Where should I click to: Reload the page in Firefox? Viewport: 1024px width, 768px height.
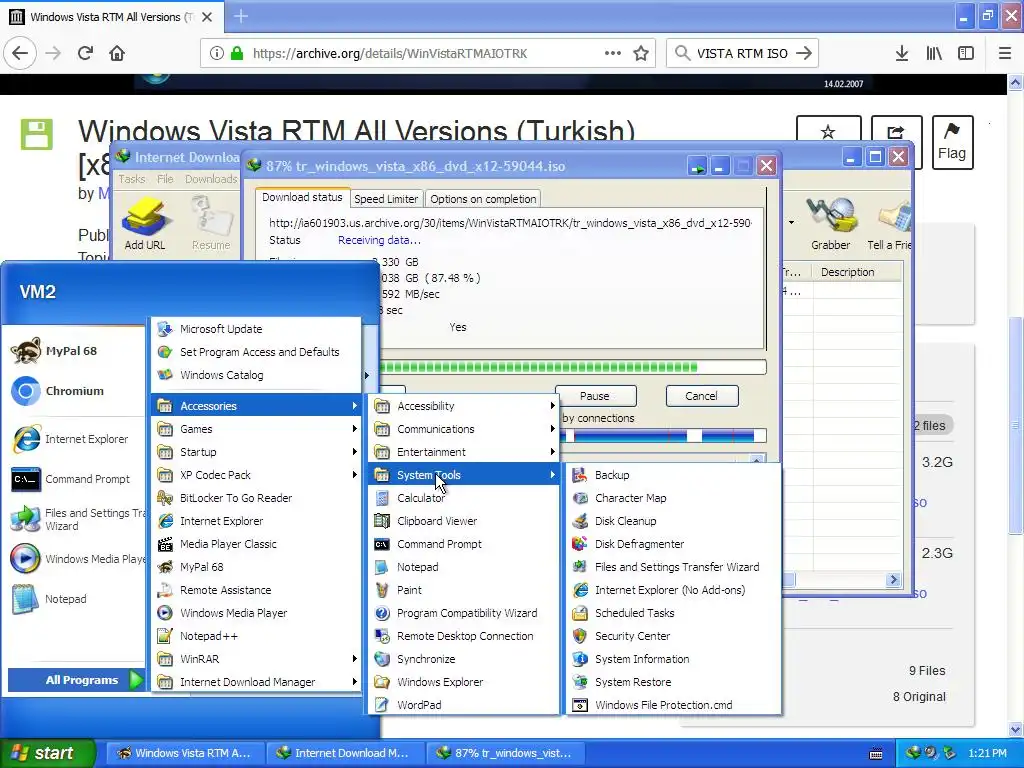[85, 54]
